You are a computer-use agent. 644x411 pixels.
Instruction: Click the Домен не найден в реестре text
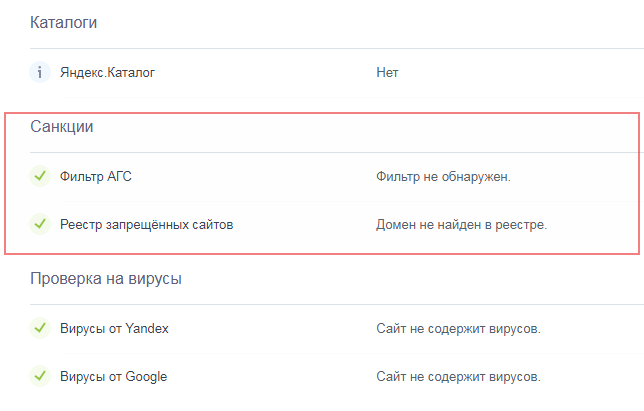click(461, 225)
